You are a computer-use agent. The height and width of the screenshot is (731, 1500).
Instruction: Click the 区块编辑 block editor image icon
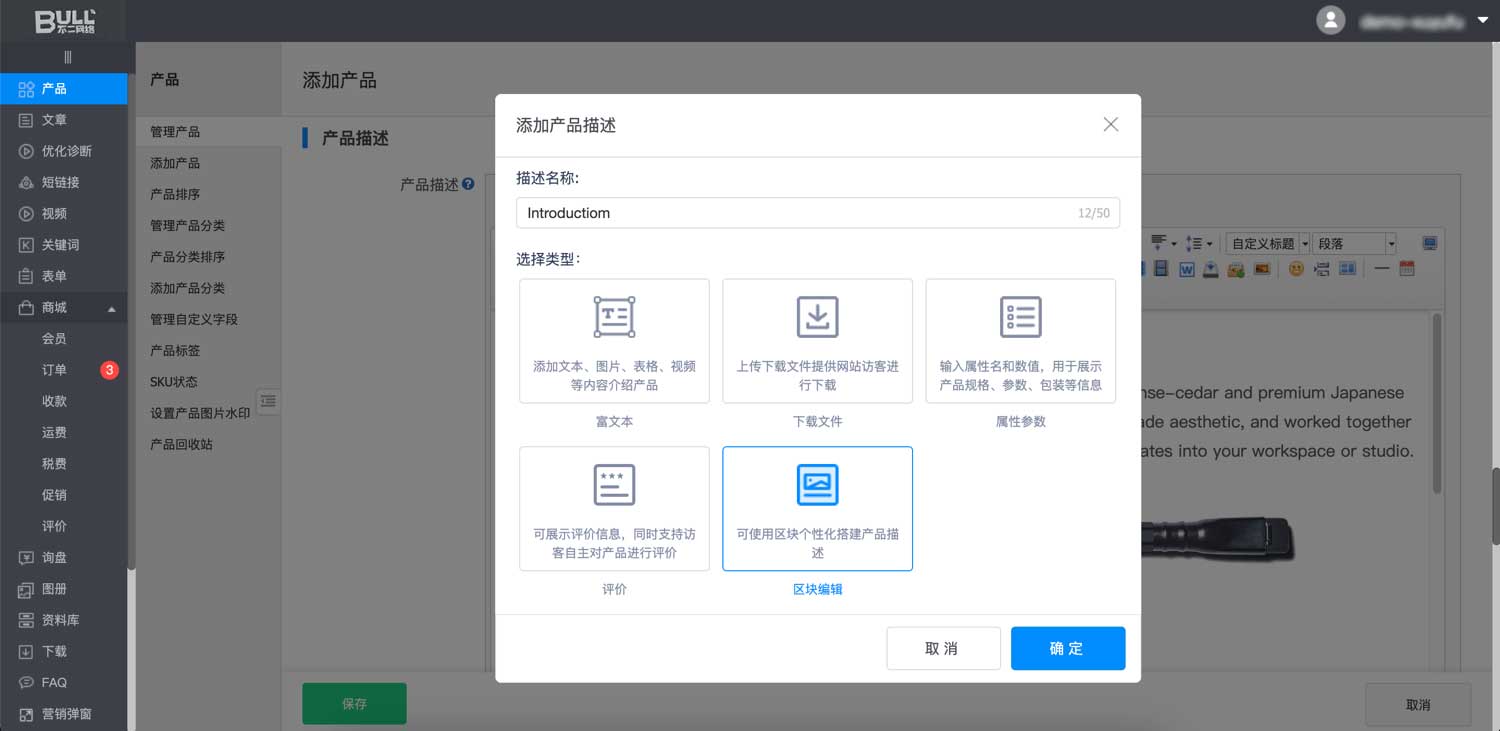(x=817, y=485)
